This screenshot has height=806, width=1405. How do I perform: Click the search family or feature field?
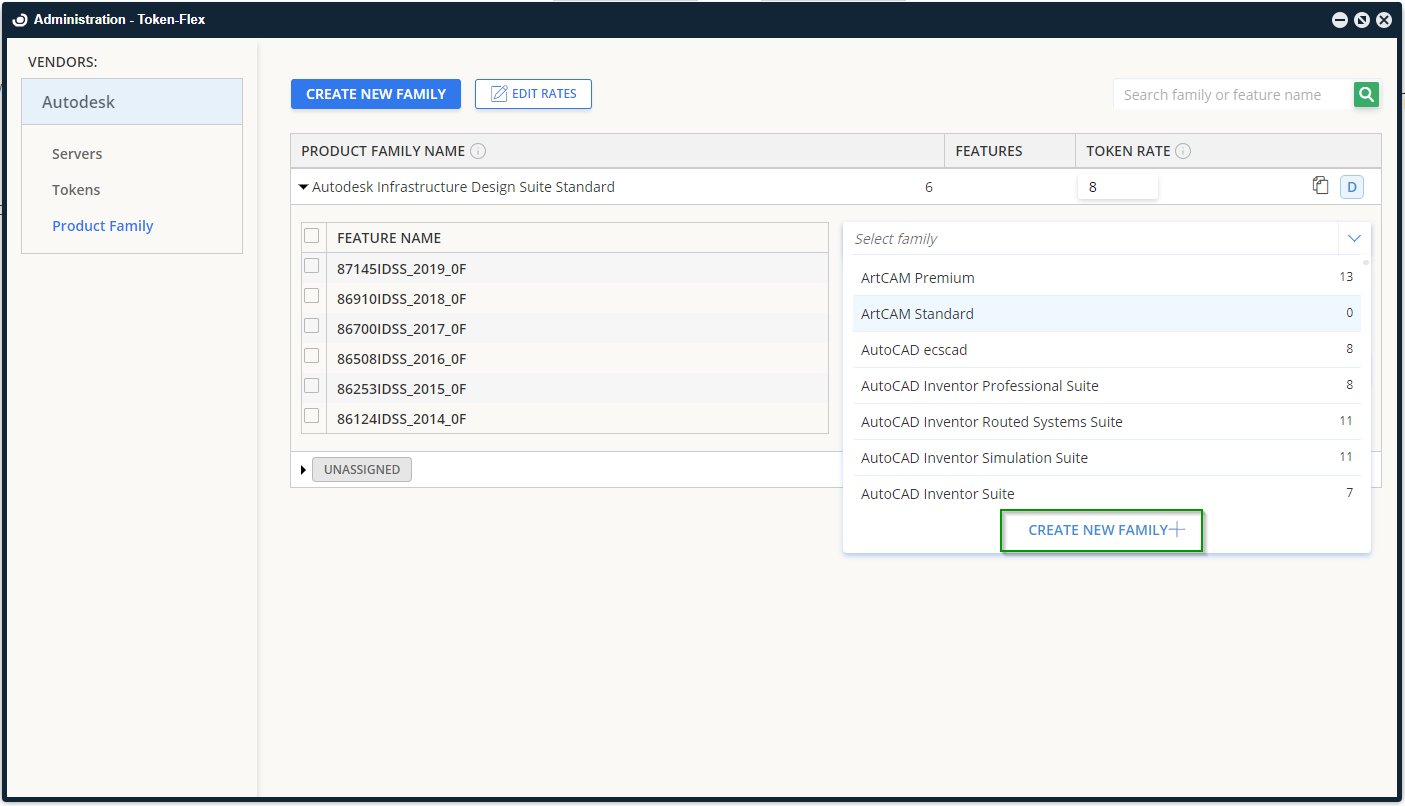[1232, 95]
